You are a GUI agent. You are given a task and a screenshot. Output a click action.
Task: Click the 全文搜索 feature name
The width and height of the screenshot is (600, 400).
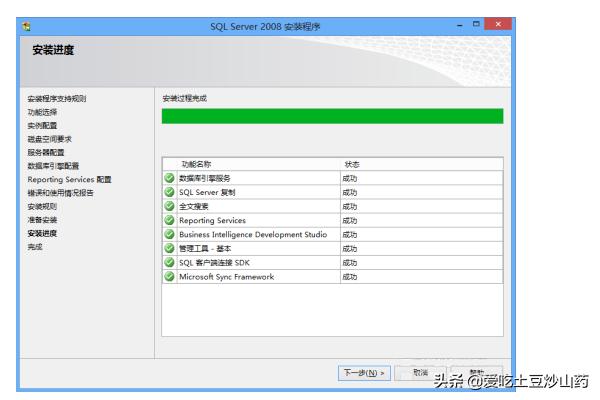coord(194,206)
